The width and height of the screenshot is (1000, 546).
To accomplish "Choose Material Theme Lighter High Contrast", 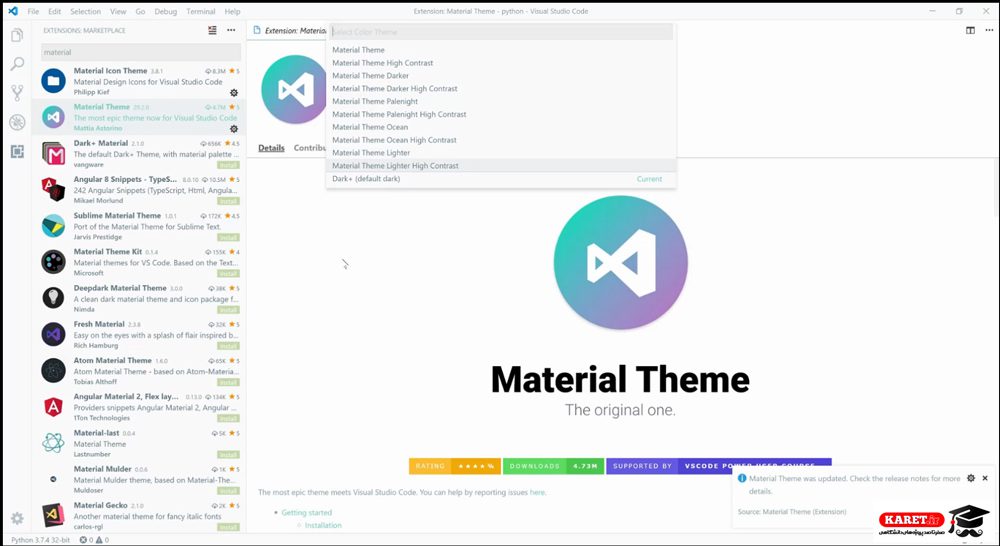I will coord(501,166).
